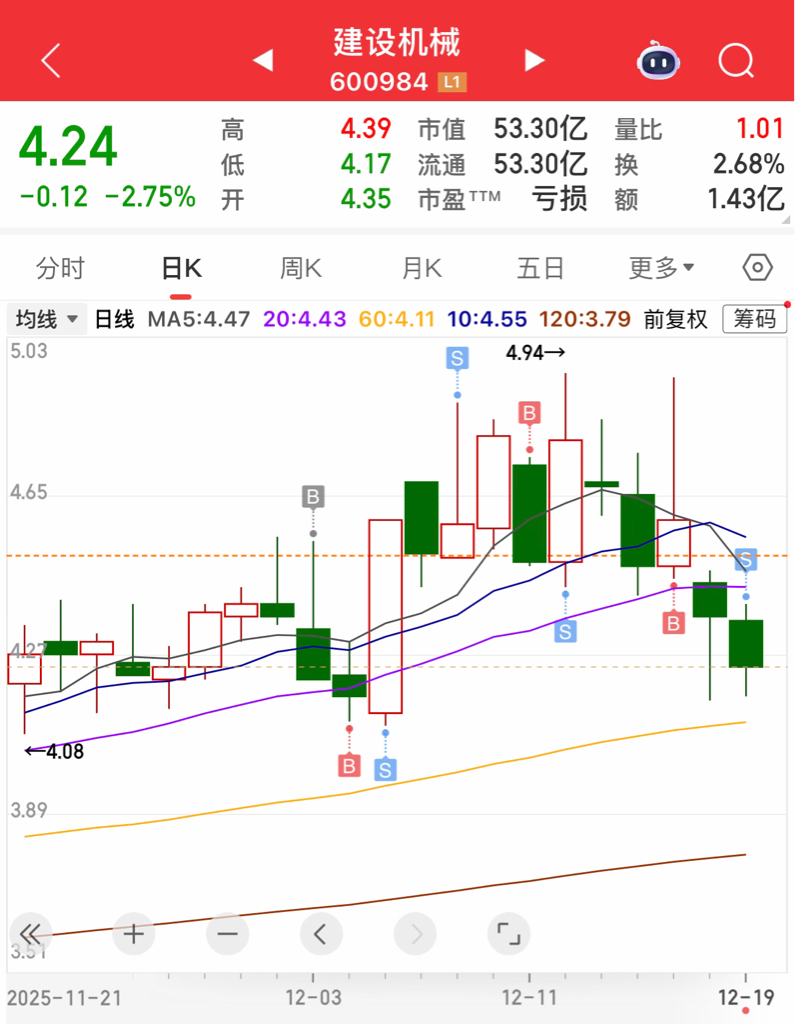Tap the turnover amount 1.43亿
The width and height of the screenshot is (795, 1024).
tap(746, 199)
